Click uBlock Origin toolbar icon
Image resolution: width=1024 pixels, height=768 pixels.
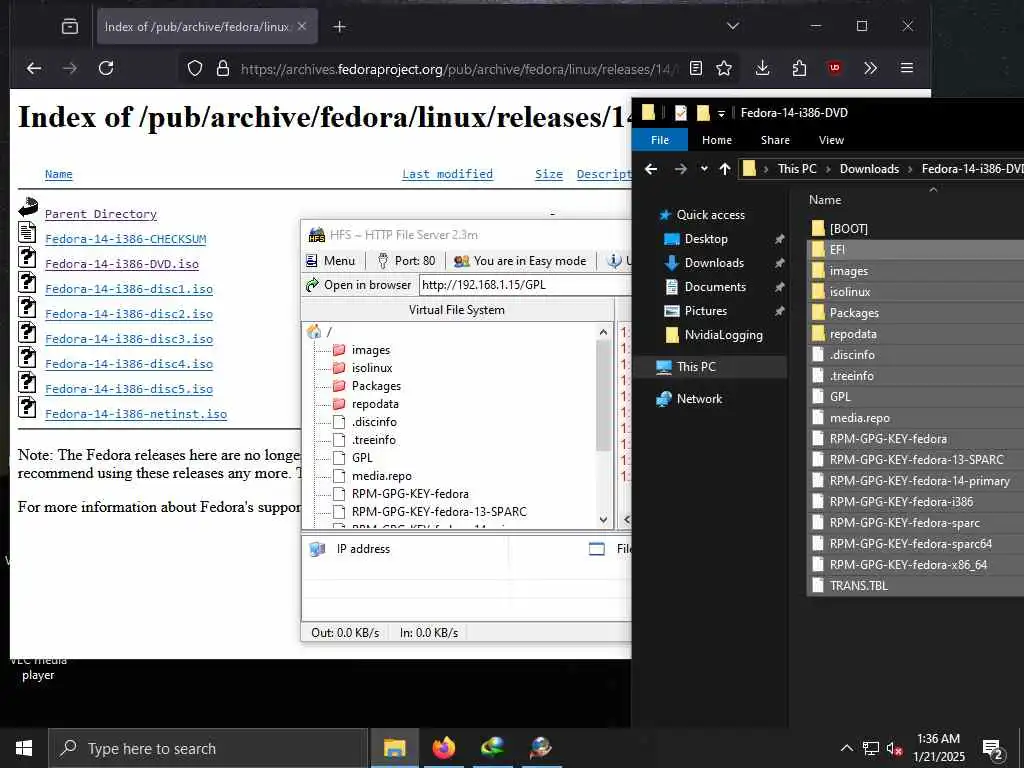[835, 68]
